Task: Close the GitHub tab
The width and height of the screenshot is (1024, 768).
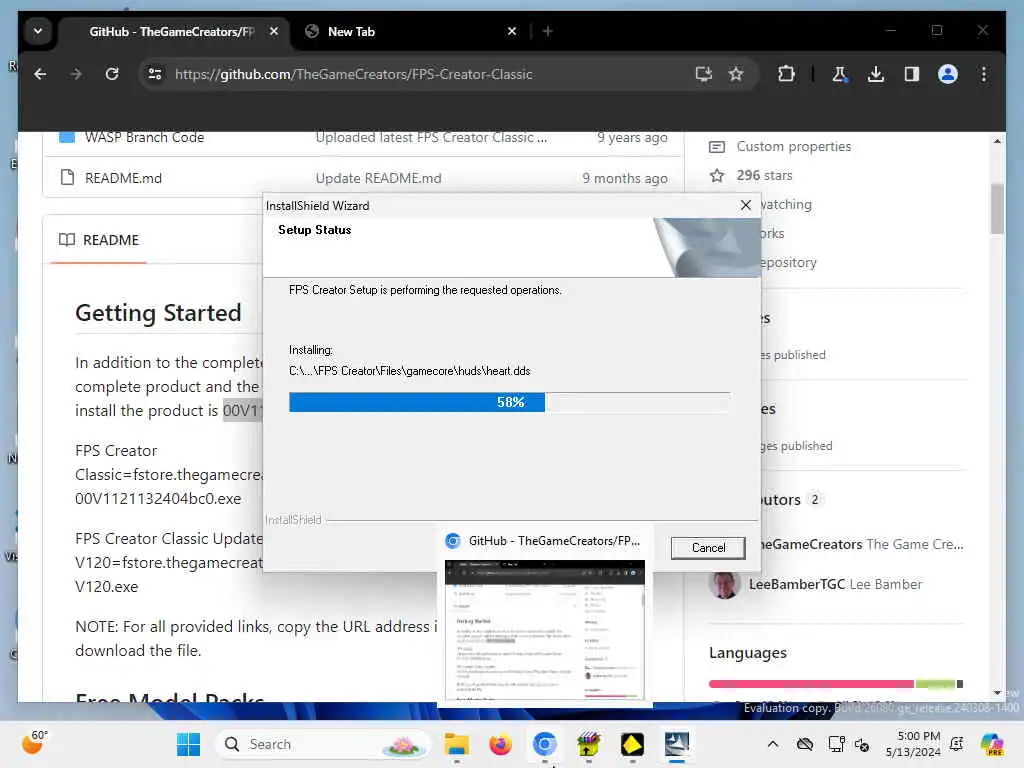Action: point(274,31)
